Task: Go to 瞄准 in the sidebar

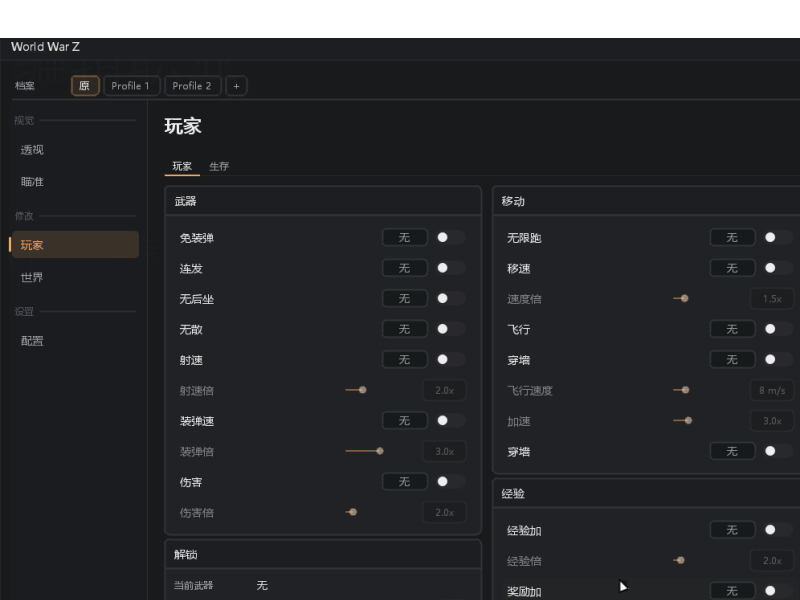Action: 75,182
